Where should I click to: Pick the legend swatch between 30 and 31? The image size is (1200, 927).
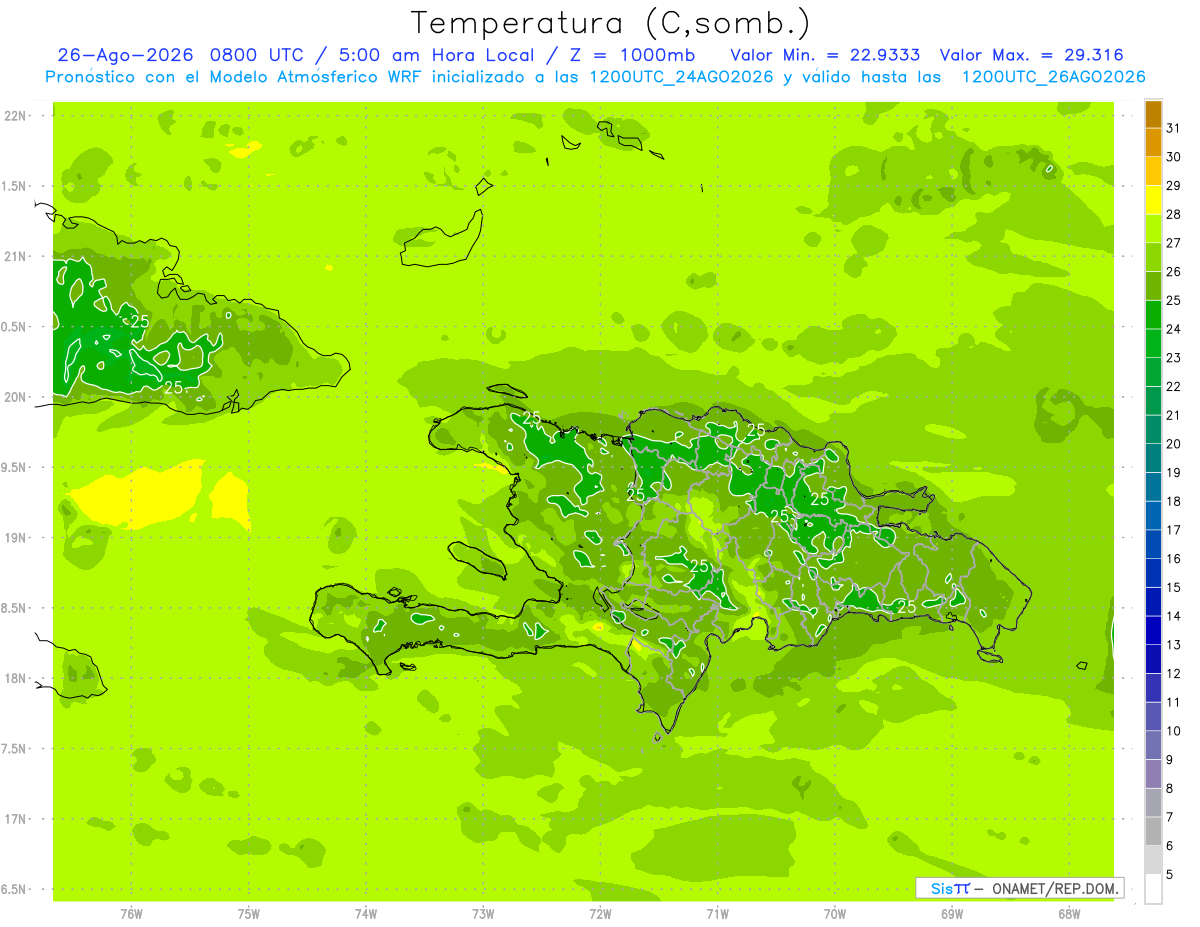point(1153,142)
